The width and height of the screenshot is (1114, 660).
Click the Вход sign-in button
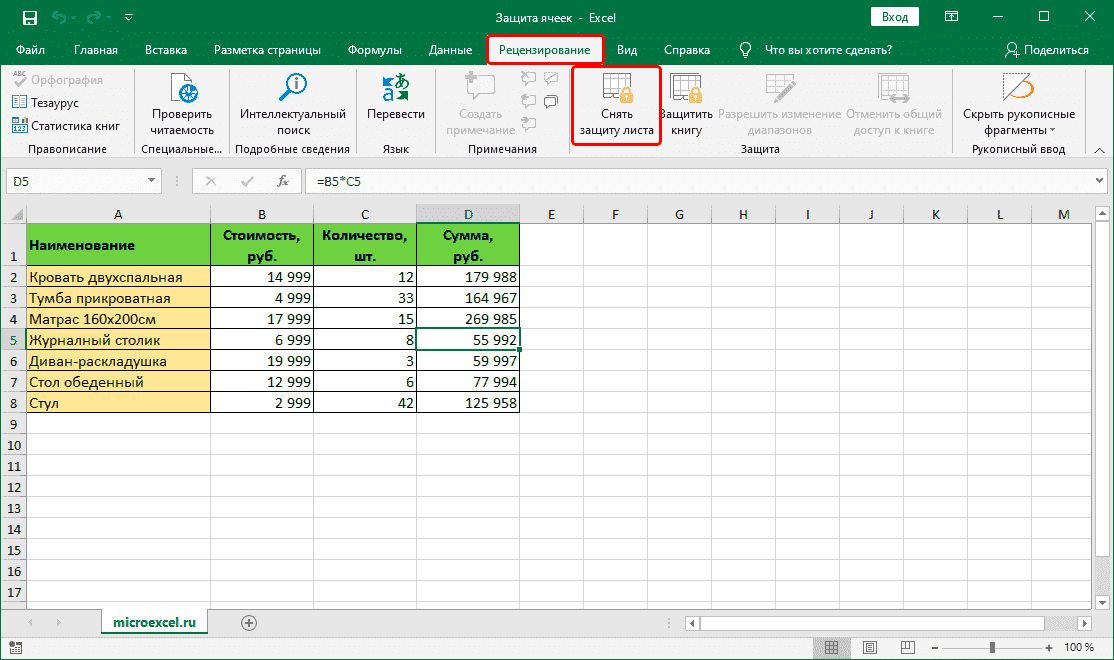click(x=893, y=16)
